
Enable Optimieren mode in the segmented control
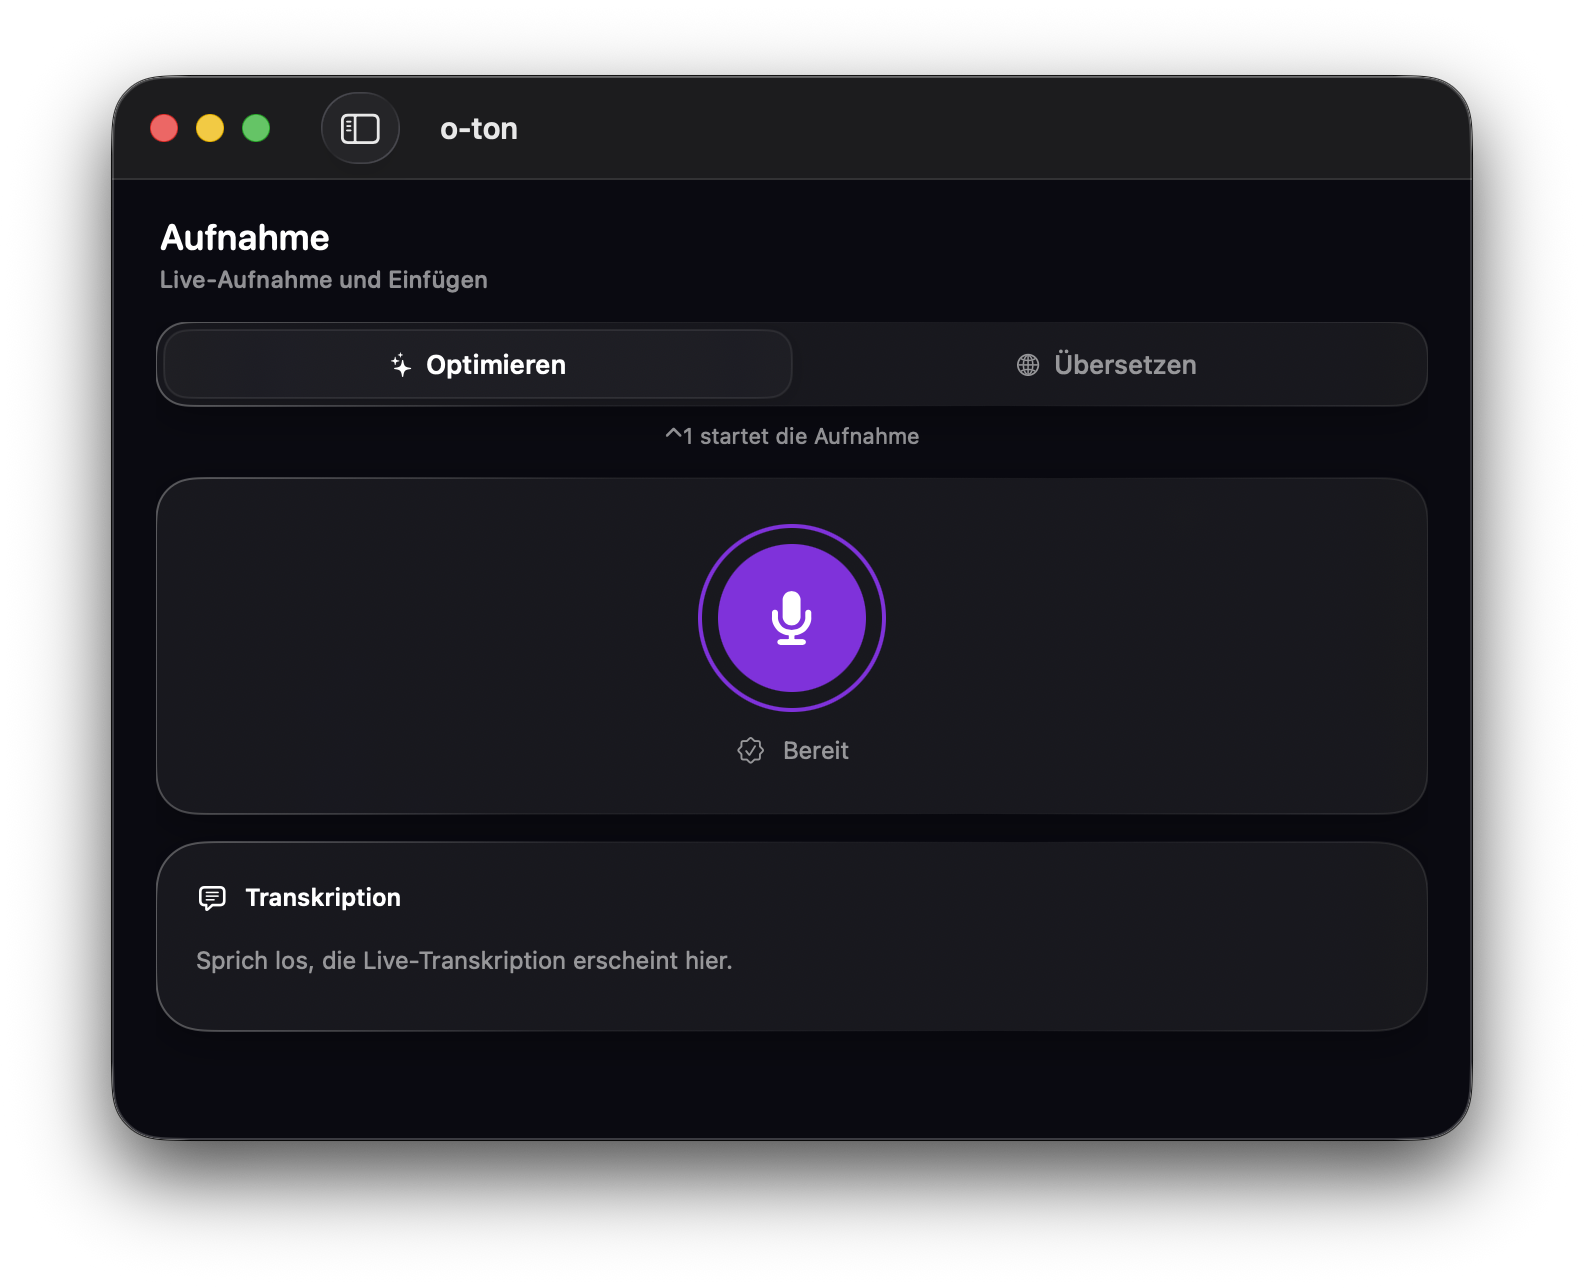point(476,364)
